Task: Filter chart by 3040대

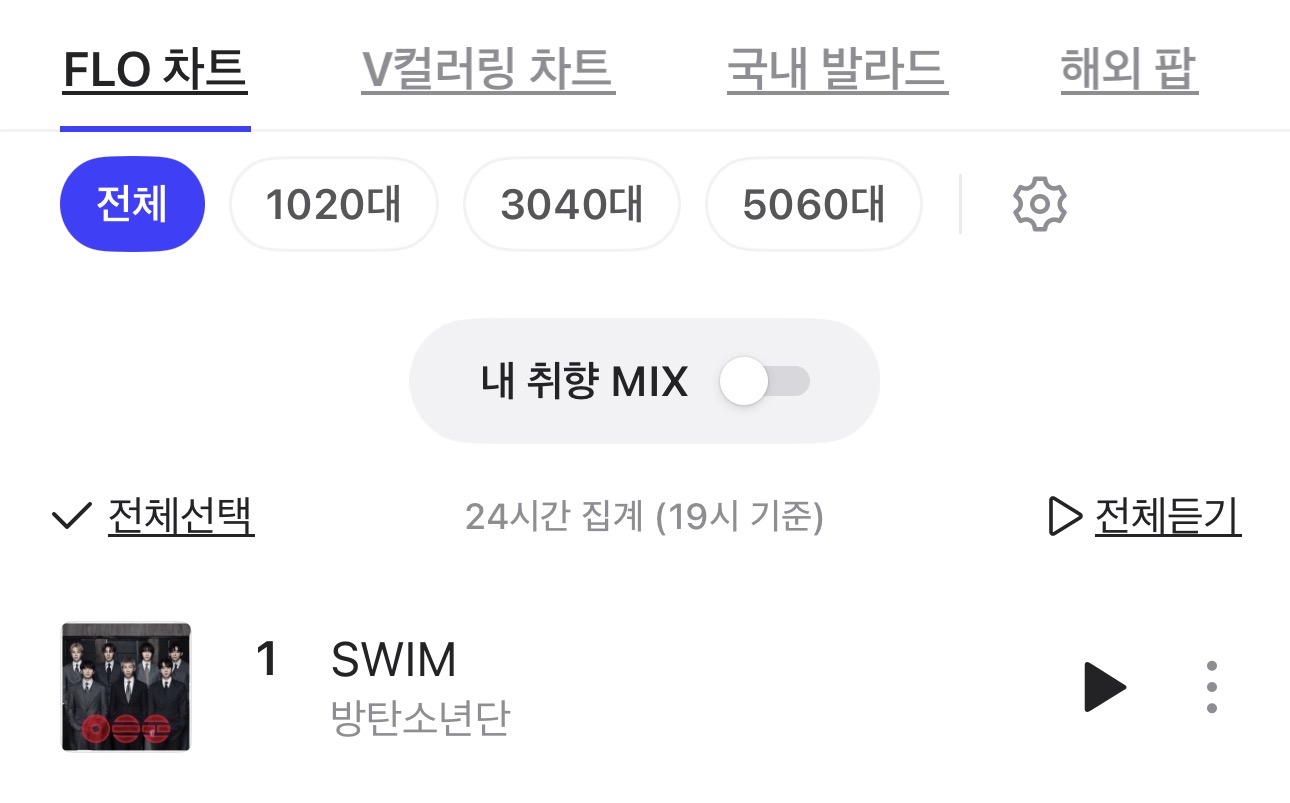Action: click(x=571, y=204)
